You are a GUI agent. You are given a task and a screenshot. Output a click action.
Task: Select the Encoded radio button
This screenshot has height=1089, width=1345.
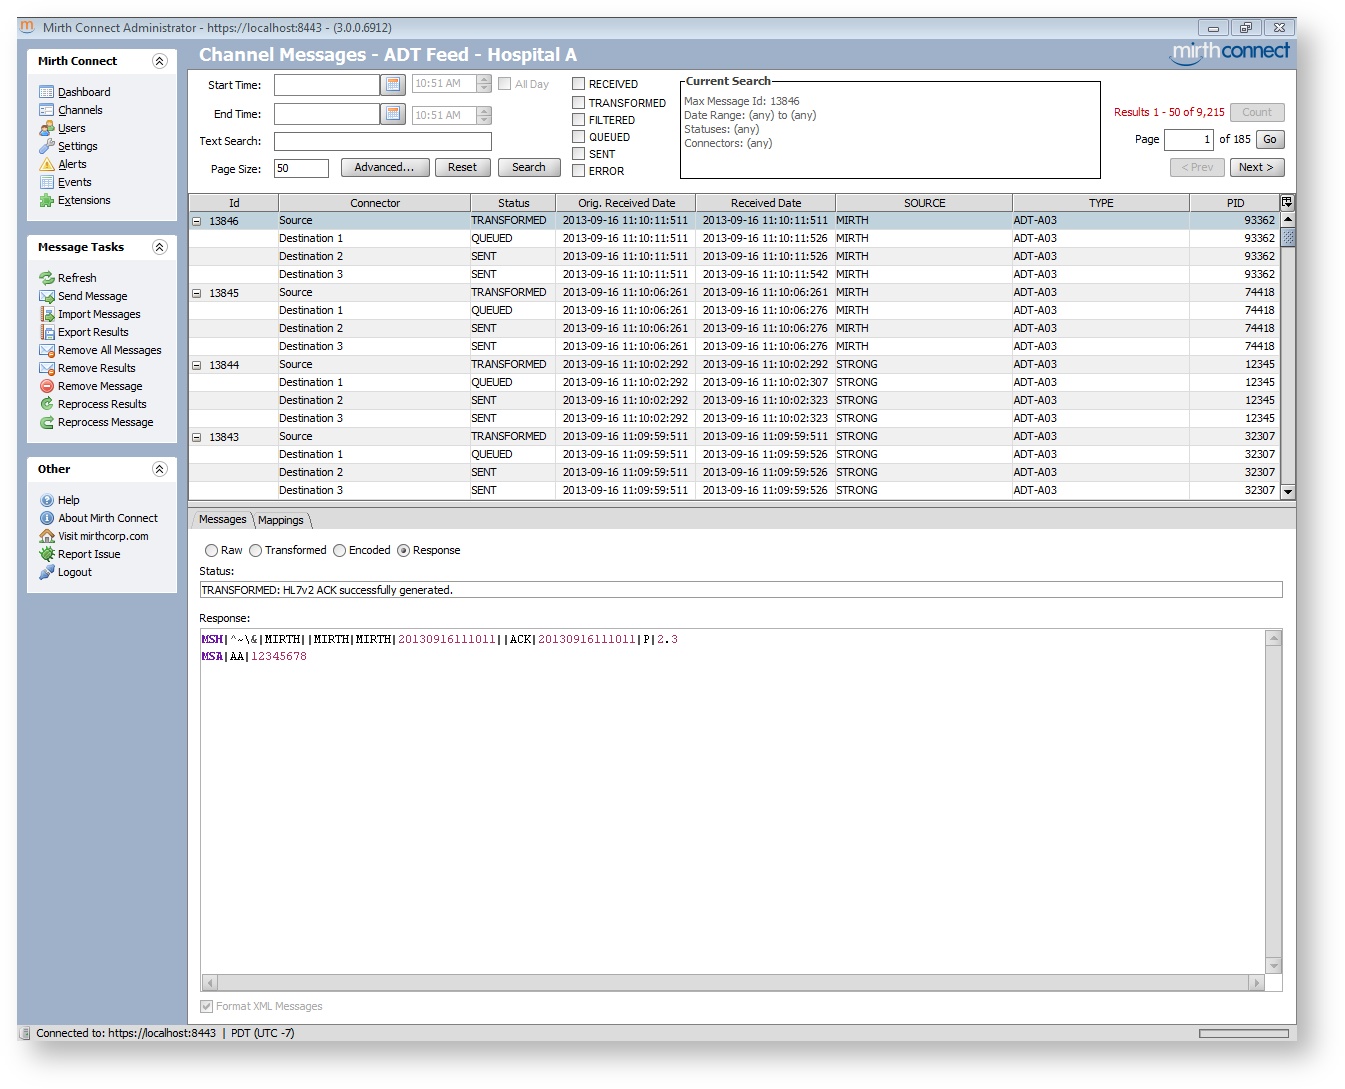coord(340,550)
